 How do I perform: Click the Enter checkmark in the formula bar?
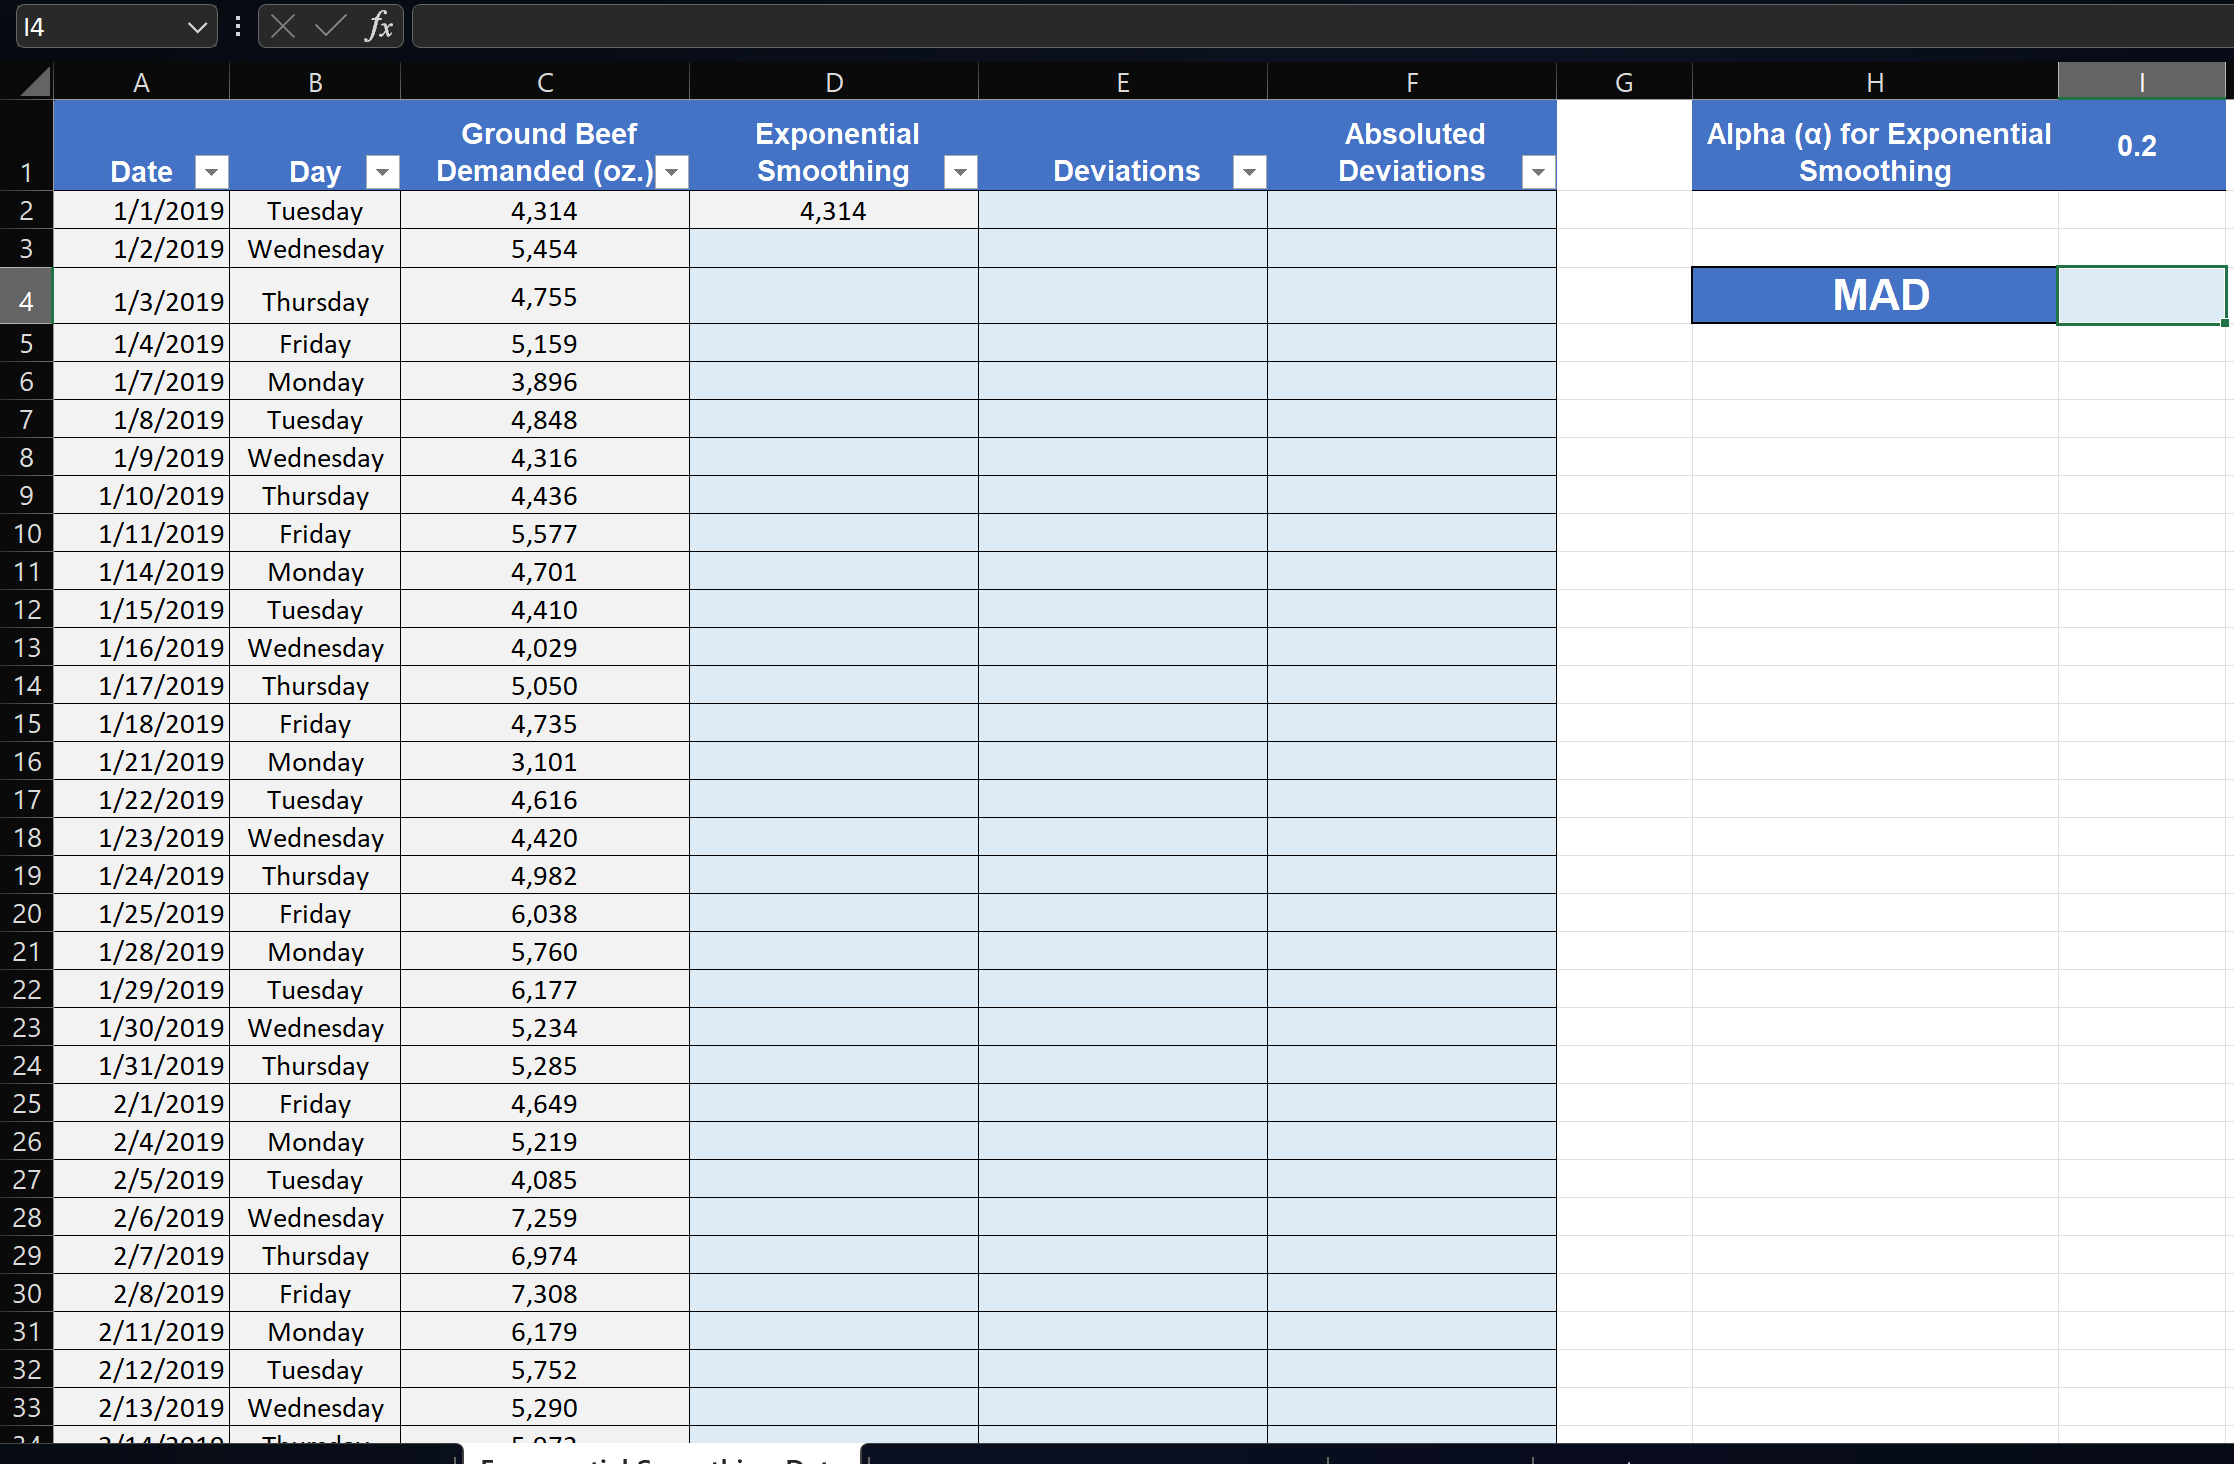pos(330,26)
